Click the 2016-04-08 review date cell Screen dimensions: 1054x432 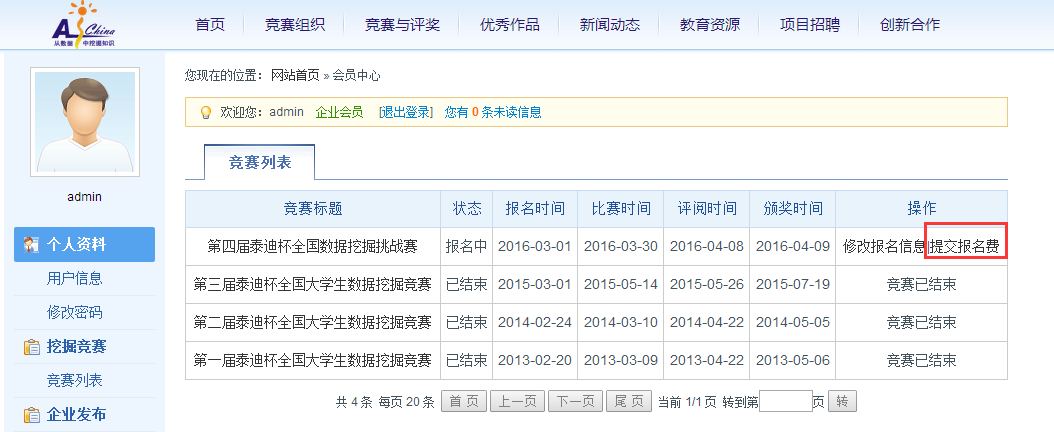(706, 247)
